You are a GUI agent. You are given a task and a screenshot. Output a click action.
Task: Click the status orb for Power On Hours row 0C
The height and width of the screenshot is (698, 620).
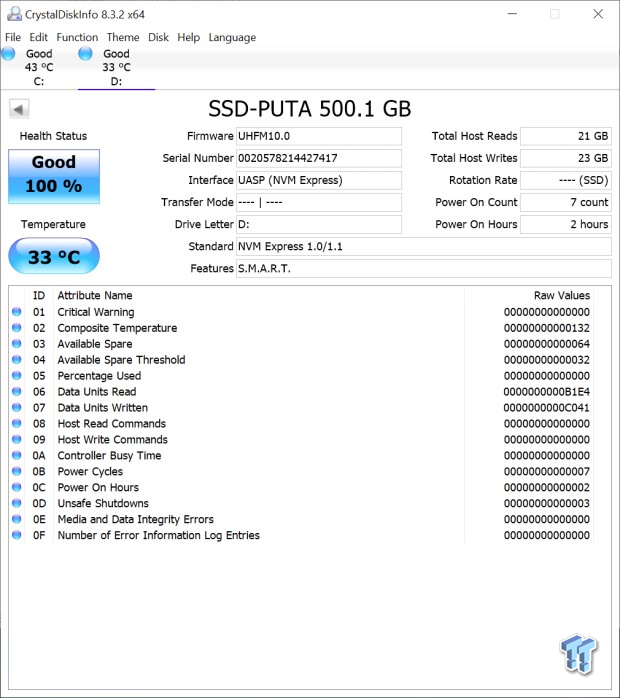tap(17, 487)
